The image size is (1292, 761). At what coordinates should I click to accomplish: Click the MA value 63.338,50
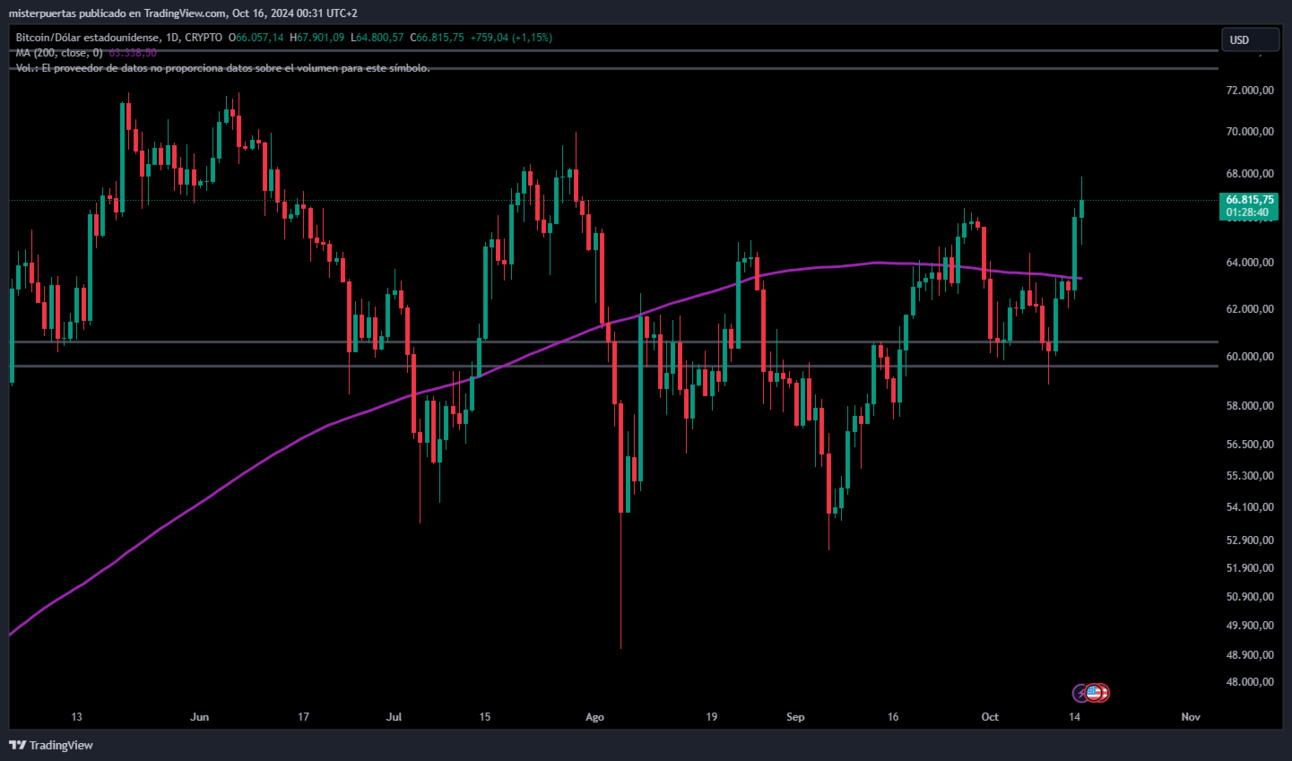coord(132,52)
